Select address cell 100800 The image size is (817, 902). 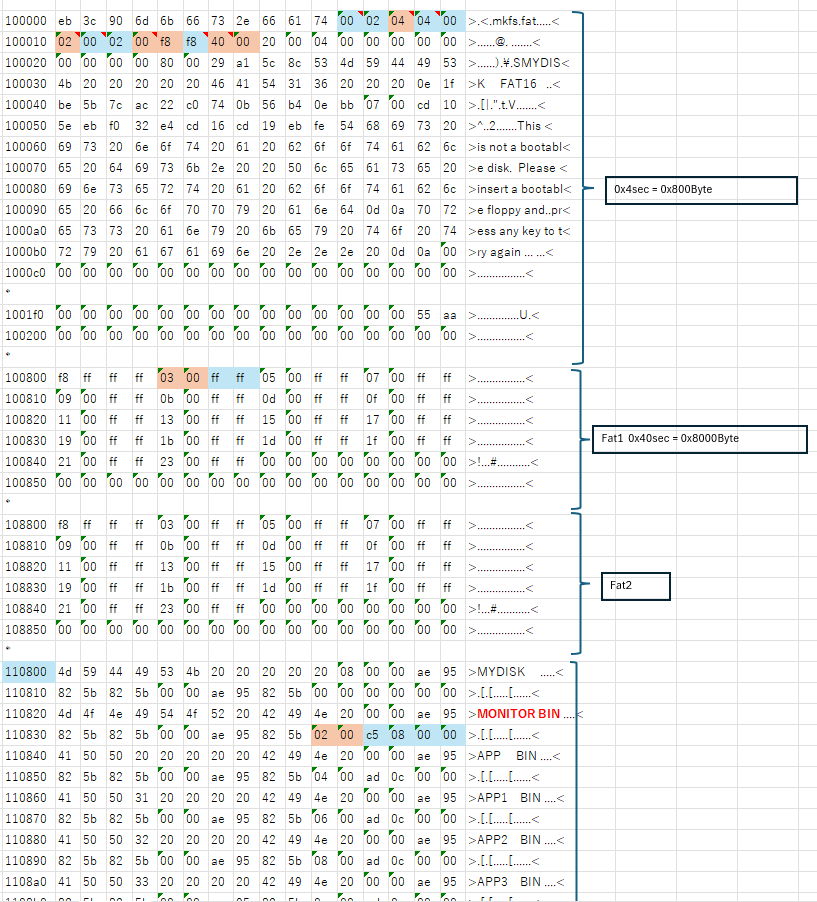[x=25, y=377]
